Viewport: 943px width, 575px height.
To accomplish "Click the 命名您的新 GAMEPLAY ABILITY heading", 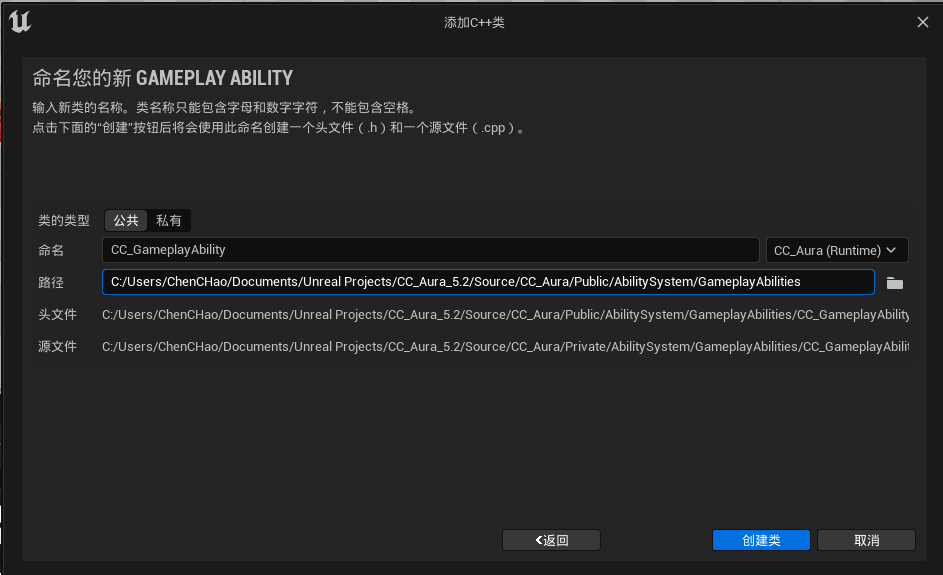I will [162, 78].
